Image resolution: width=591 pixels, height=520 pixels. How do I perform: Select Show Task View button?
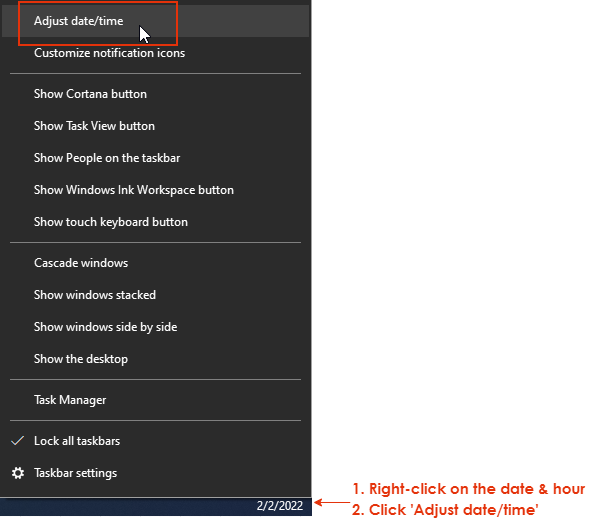point(155,126)
